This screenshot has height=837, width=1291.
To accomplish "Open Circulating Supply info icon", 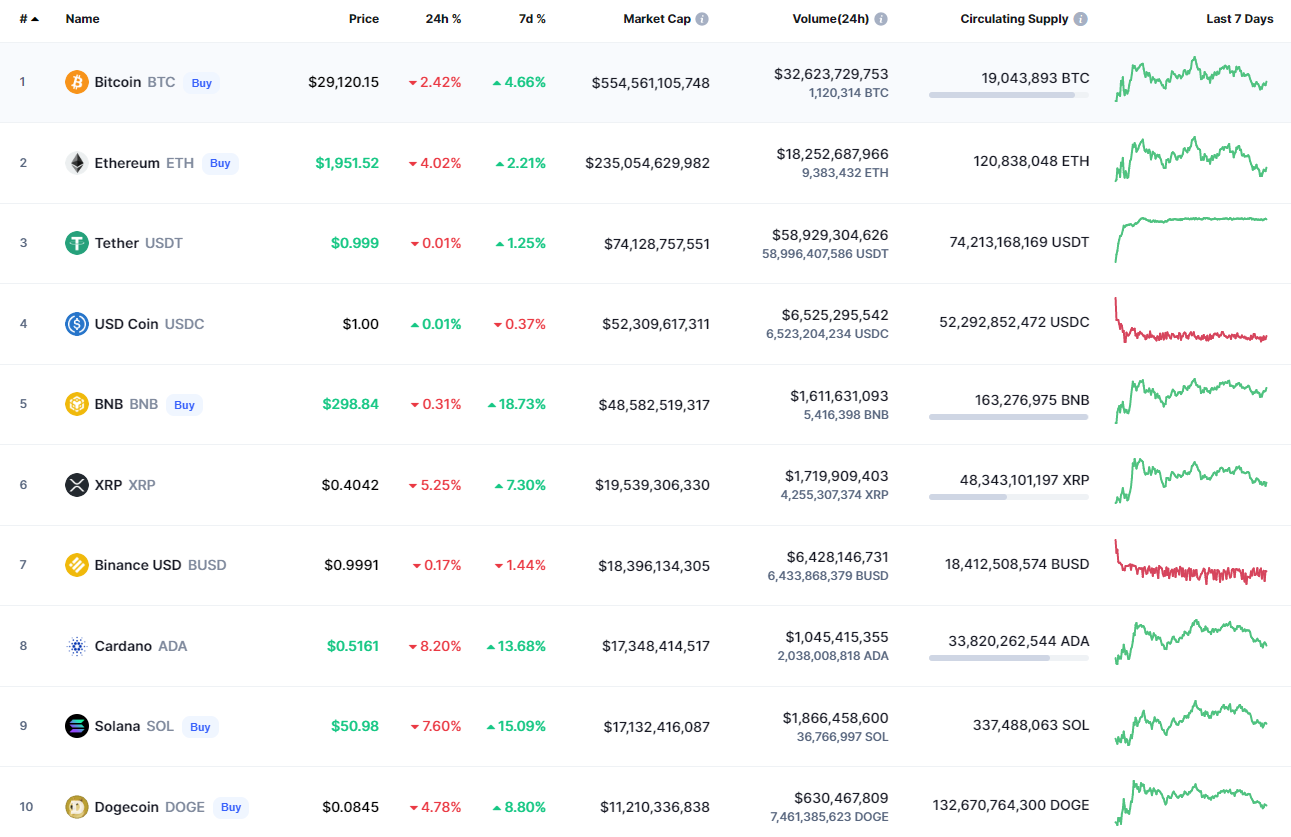I will tap(1081, 19).
